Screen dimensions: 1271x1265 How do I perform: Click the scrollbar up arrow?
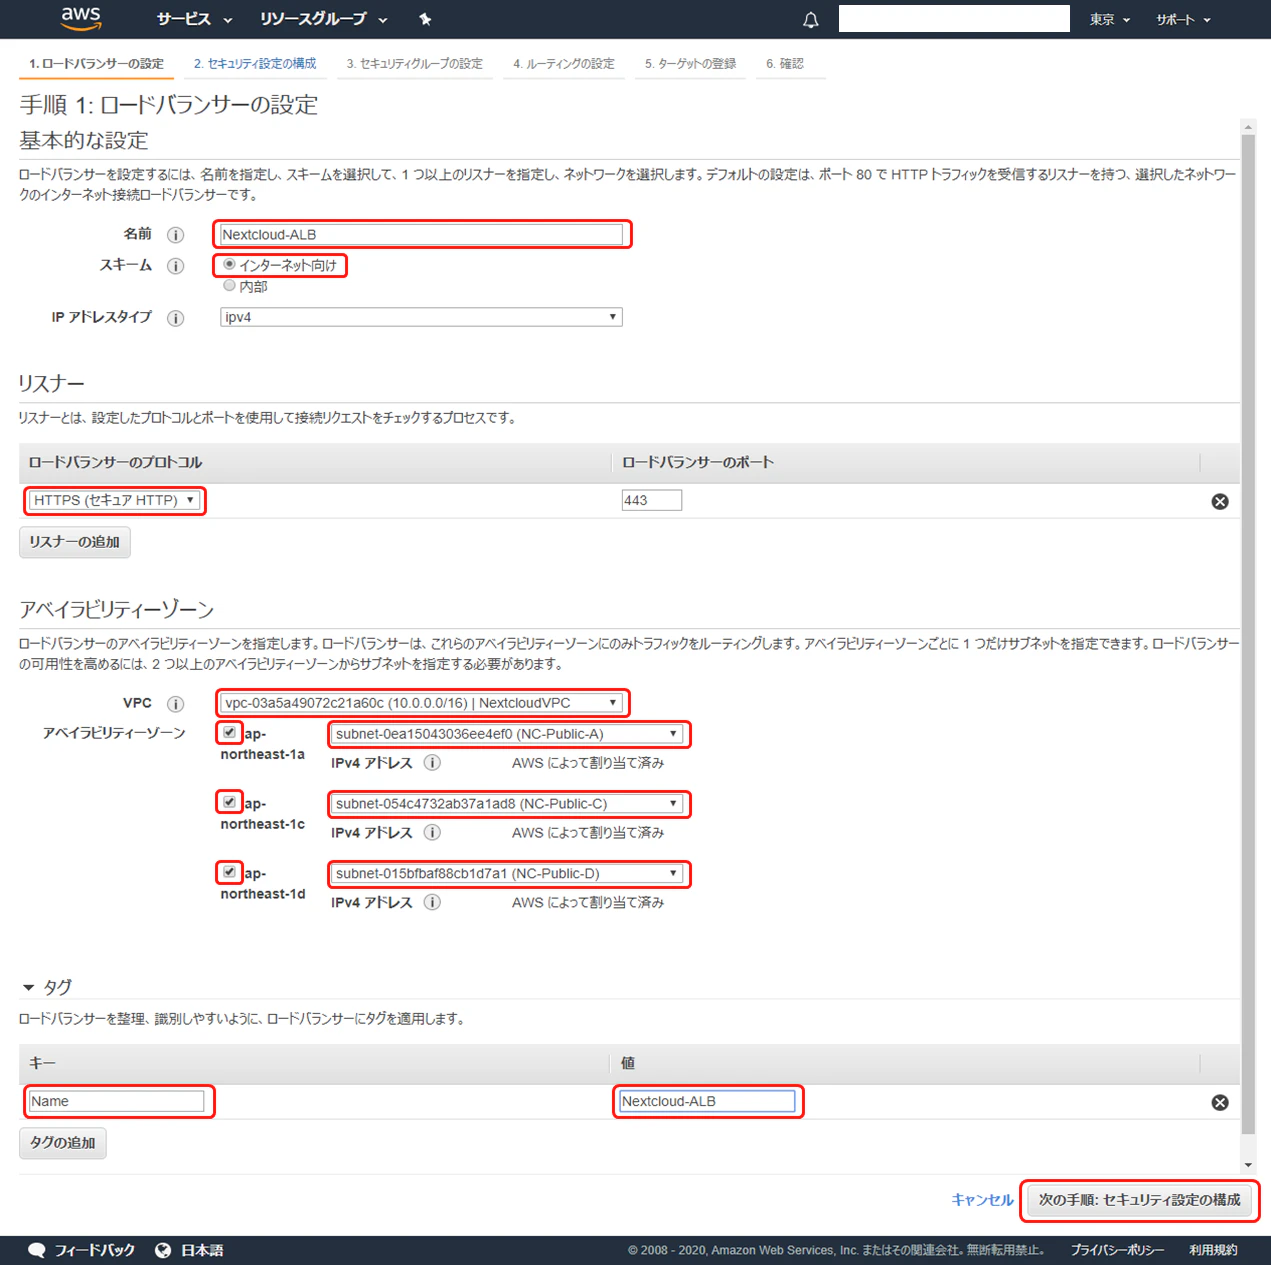1248,127
